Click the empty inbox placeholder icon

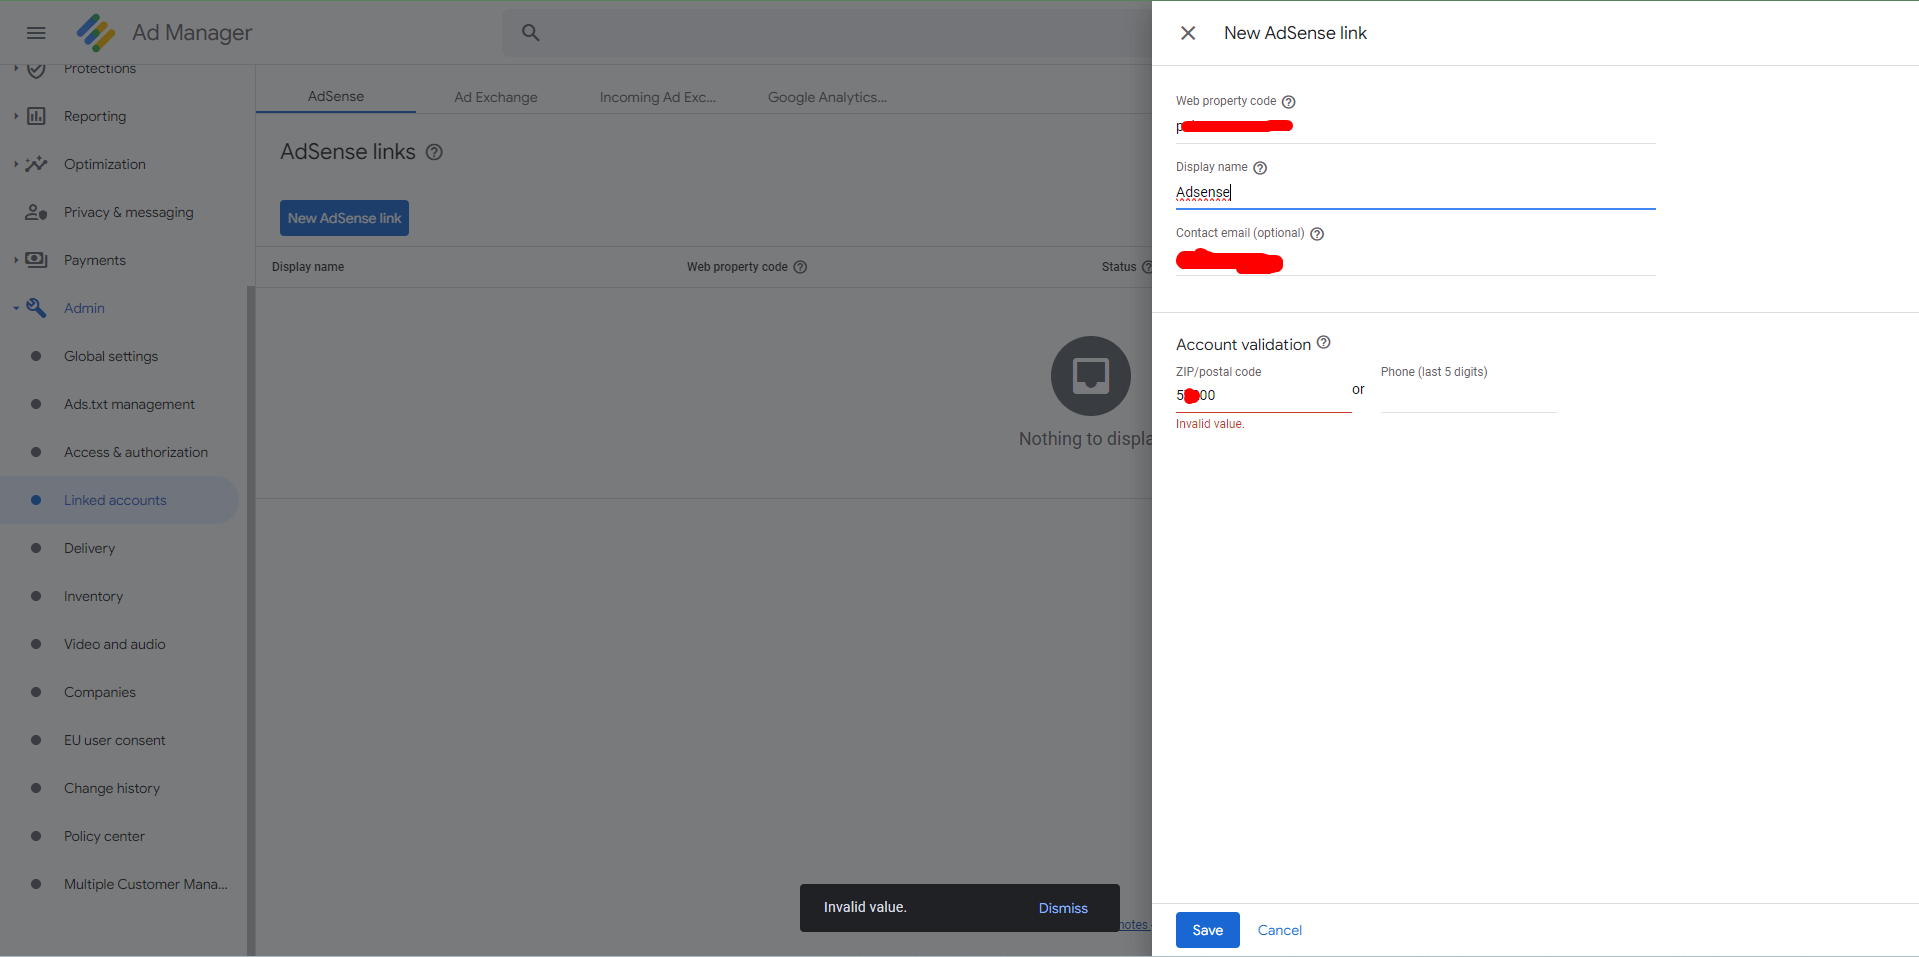[1091, 376]
